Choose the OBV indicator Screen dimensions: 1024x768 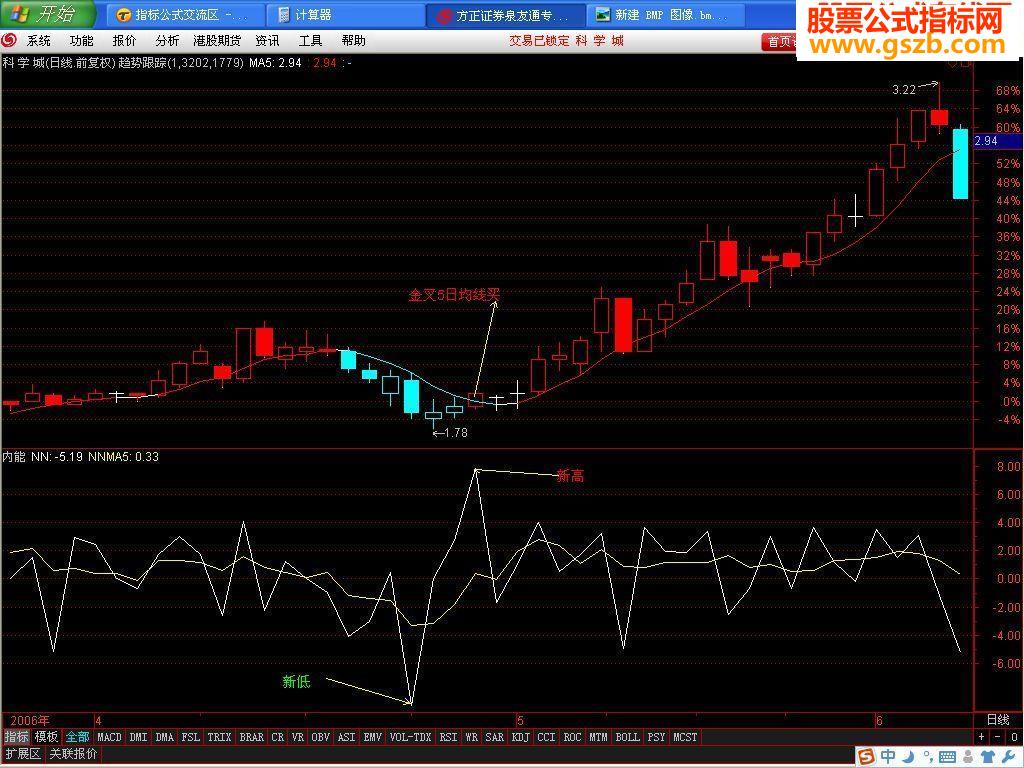pyautogui.click(x=321, y=737)
